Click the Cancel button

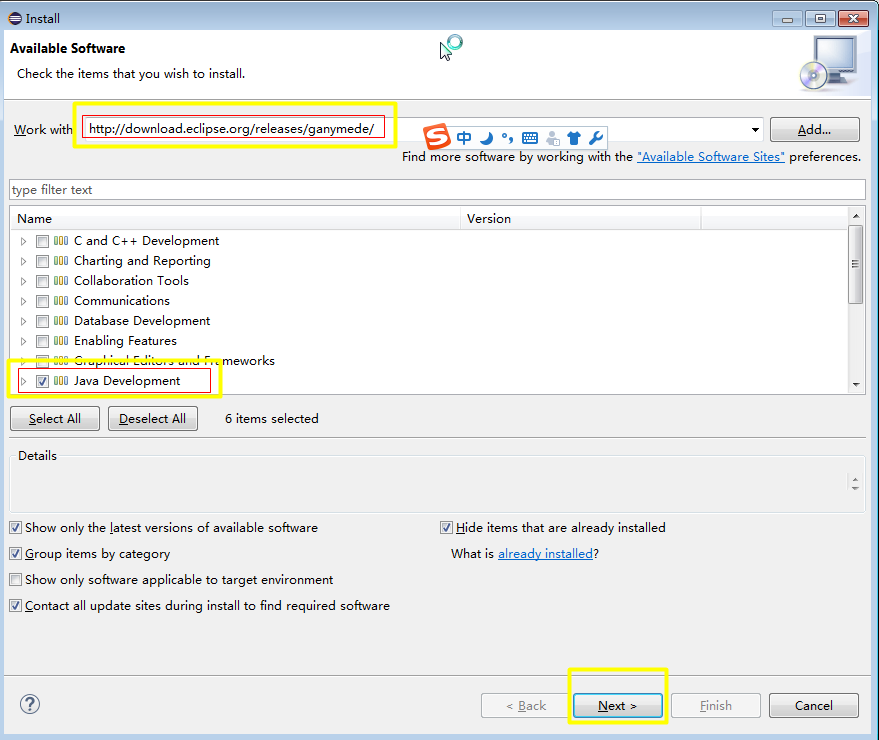pyautogui.click(x=813, y=706)
